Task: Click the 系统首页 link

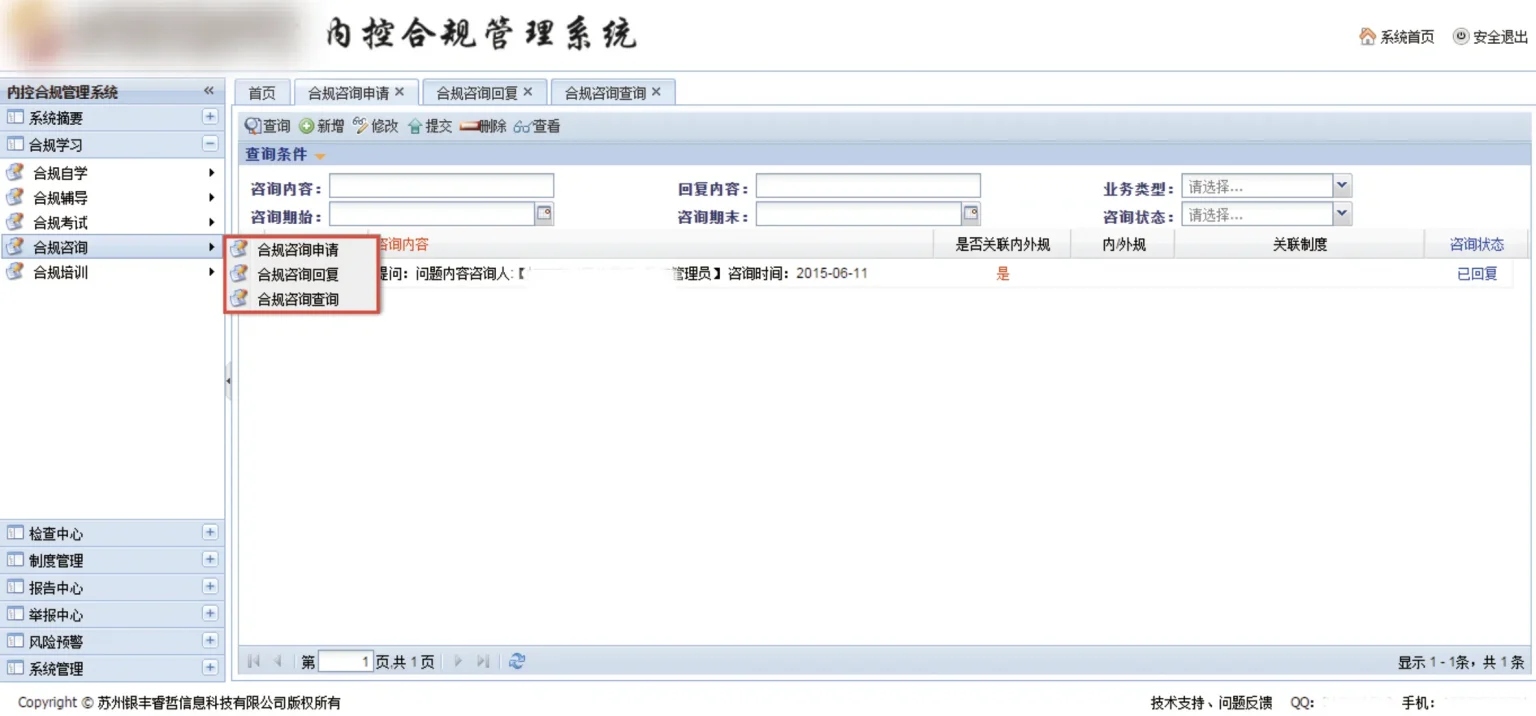Action: (1397, 37)
